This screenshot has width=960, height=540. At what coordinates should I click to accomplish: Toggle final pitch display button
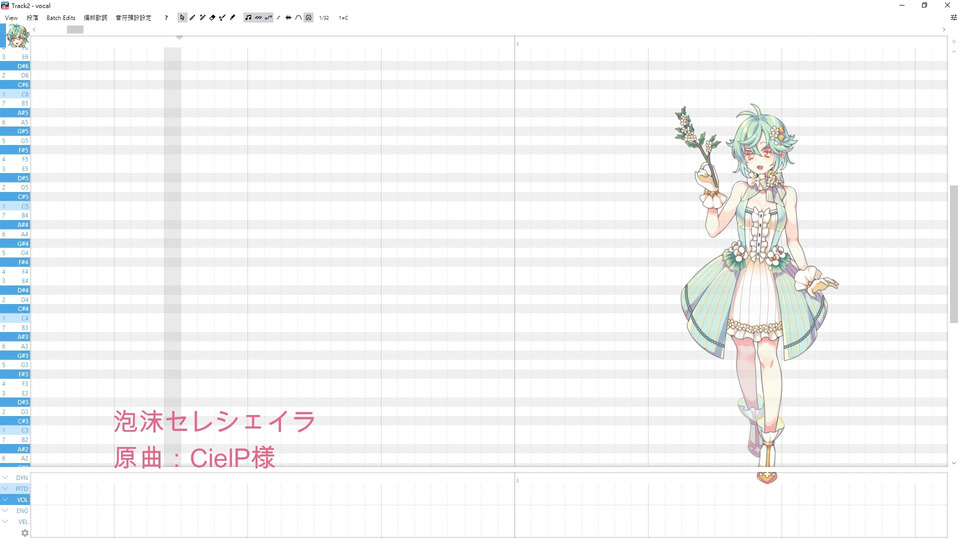[279, 18]
